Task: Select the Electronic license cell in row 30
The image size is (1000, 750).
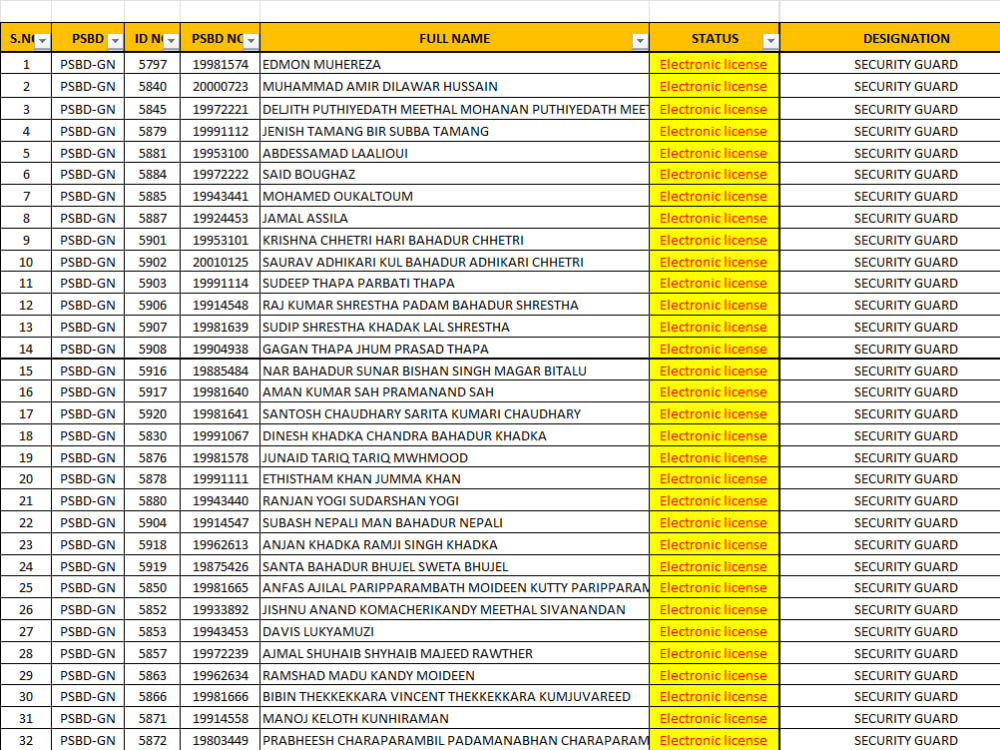Action: [714, 696]
